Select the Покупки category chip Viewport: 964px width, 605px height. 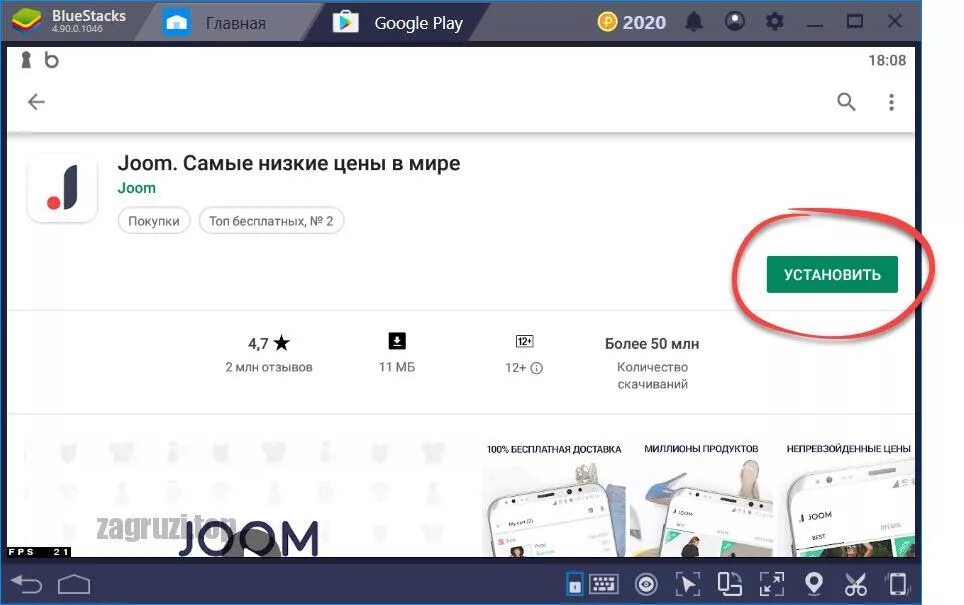pyautogui.click(x=154, y=221)
